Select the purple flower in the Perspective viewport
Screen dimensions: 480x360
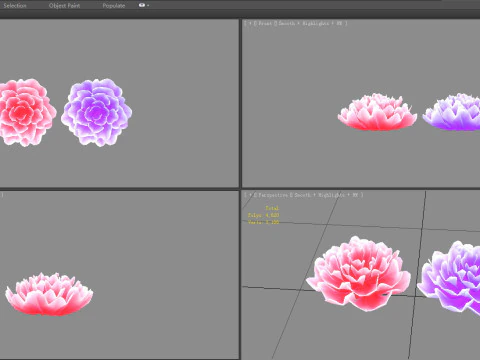pos(450,278)
